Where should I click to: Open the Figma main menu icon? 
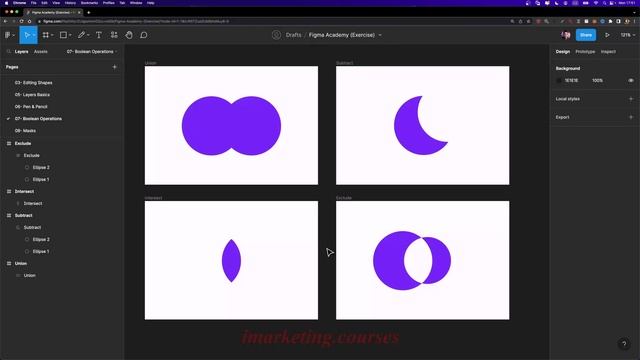click(8, 35)
